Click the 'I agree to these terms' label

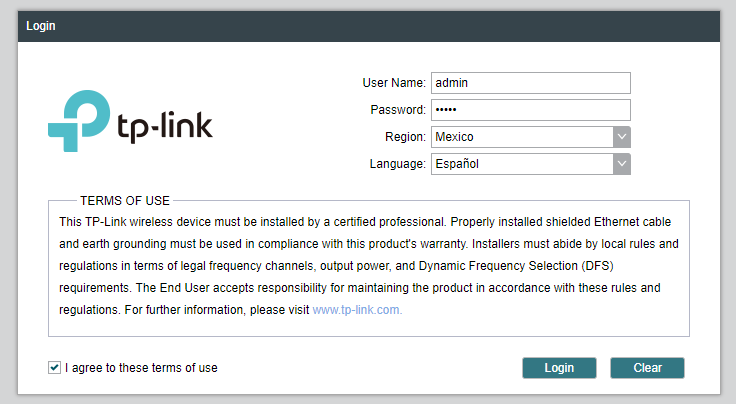pos(141,368)
